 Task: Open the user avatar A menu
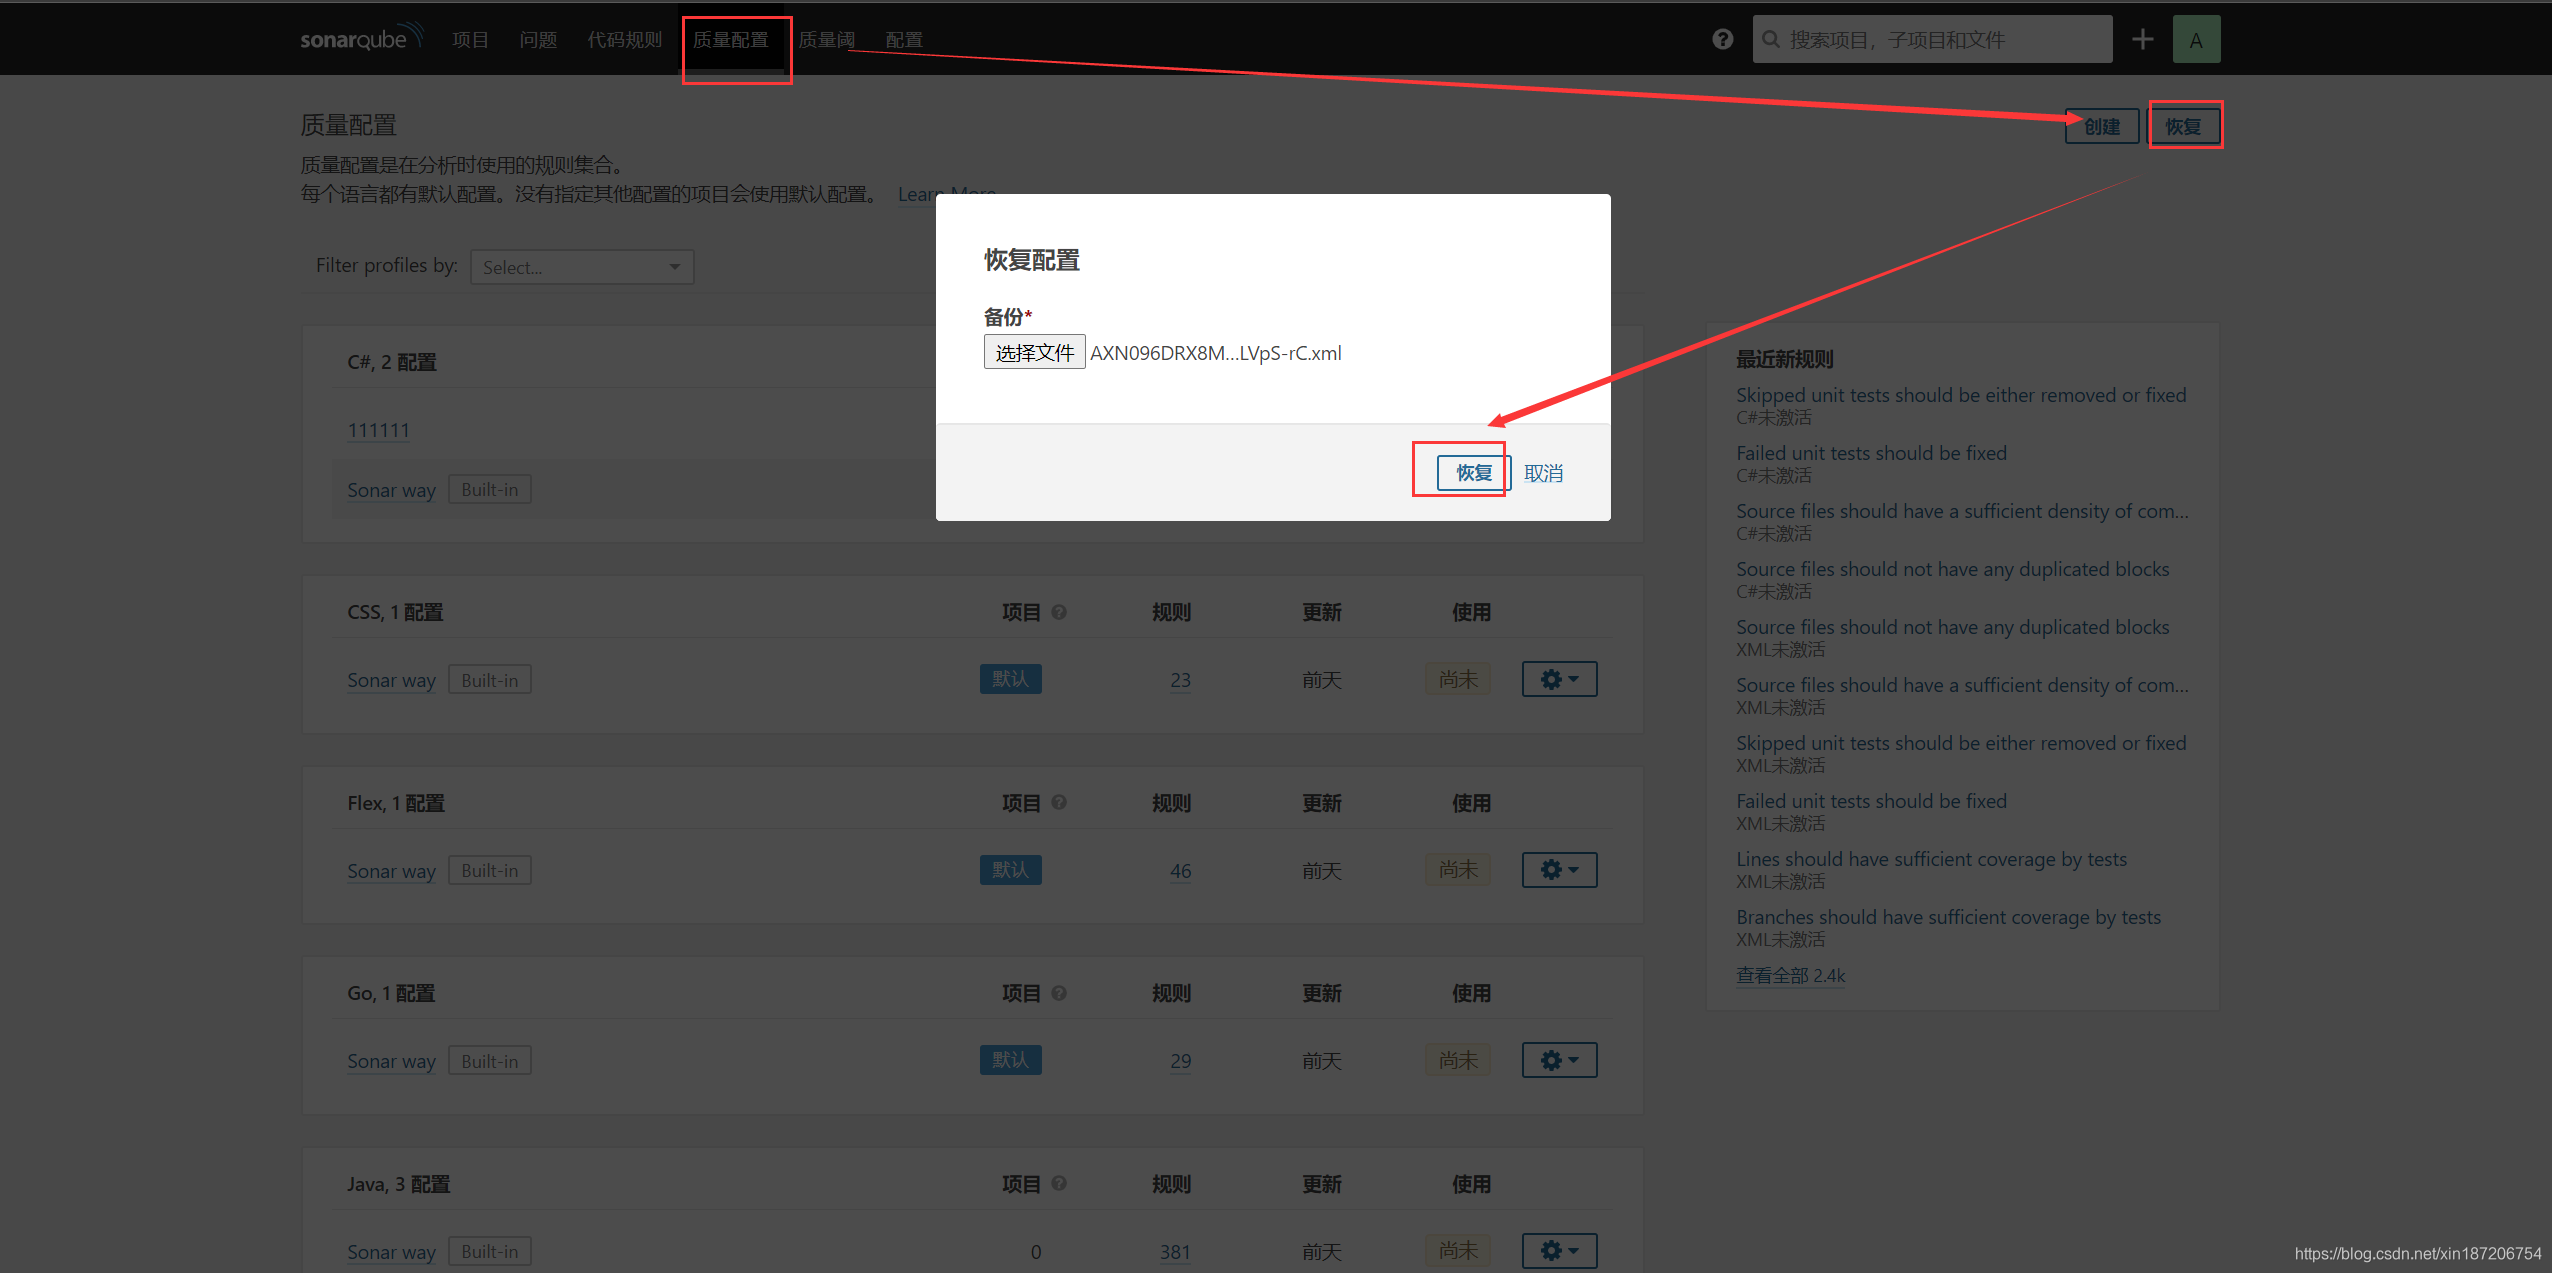(2196, 39)
